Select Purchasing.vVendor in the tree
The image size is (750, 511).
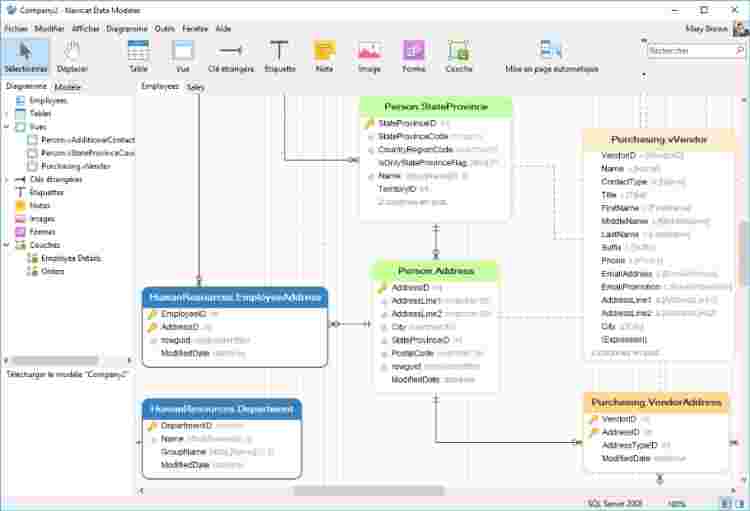pyautogui.click(x=76, y=166)
